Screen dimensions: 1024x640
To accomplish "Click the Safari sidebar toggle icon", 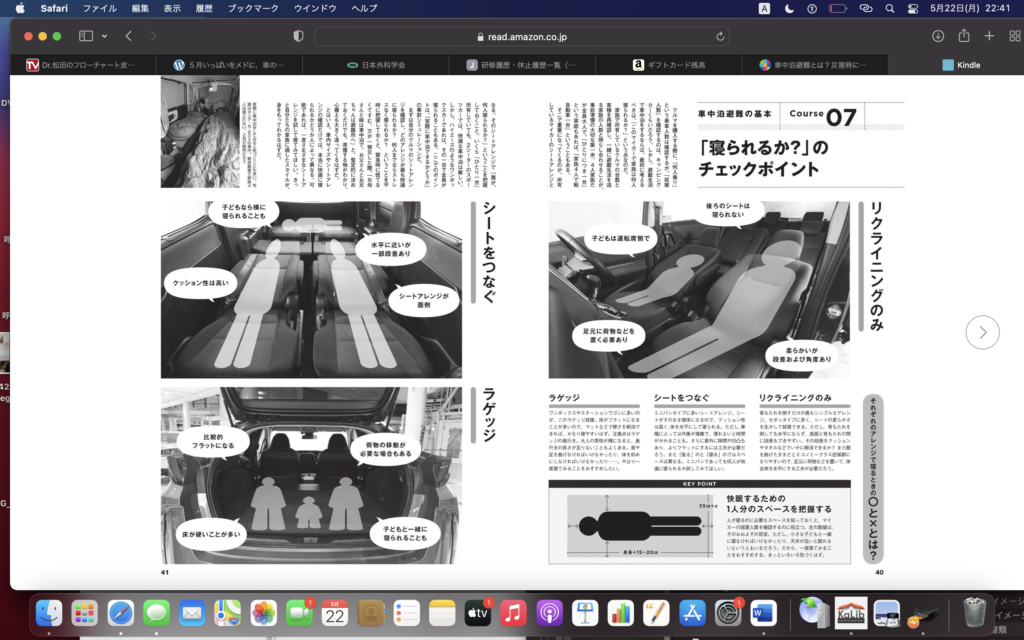I will pos(85,36).
